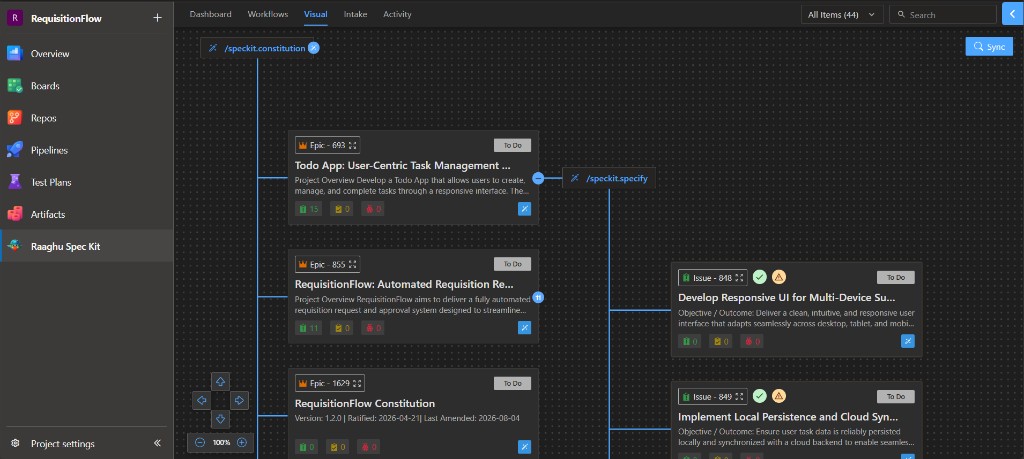The width and height of the screenshot is (1024, 459).
Task: Click the blue wand icon on Todo App card
Action: tap(524, 208)
